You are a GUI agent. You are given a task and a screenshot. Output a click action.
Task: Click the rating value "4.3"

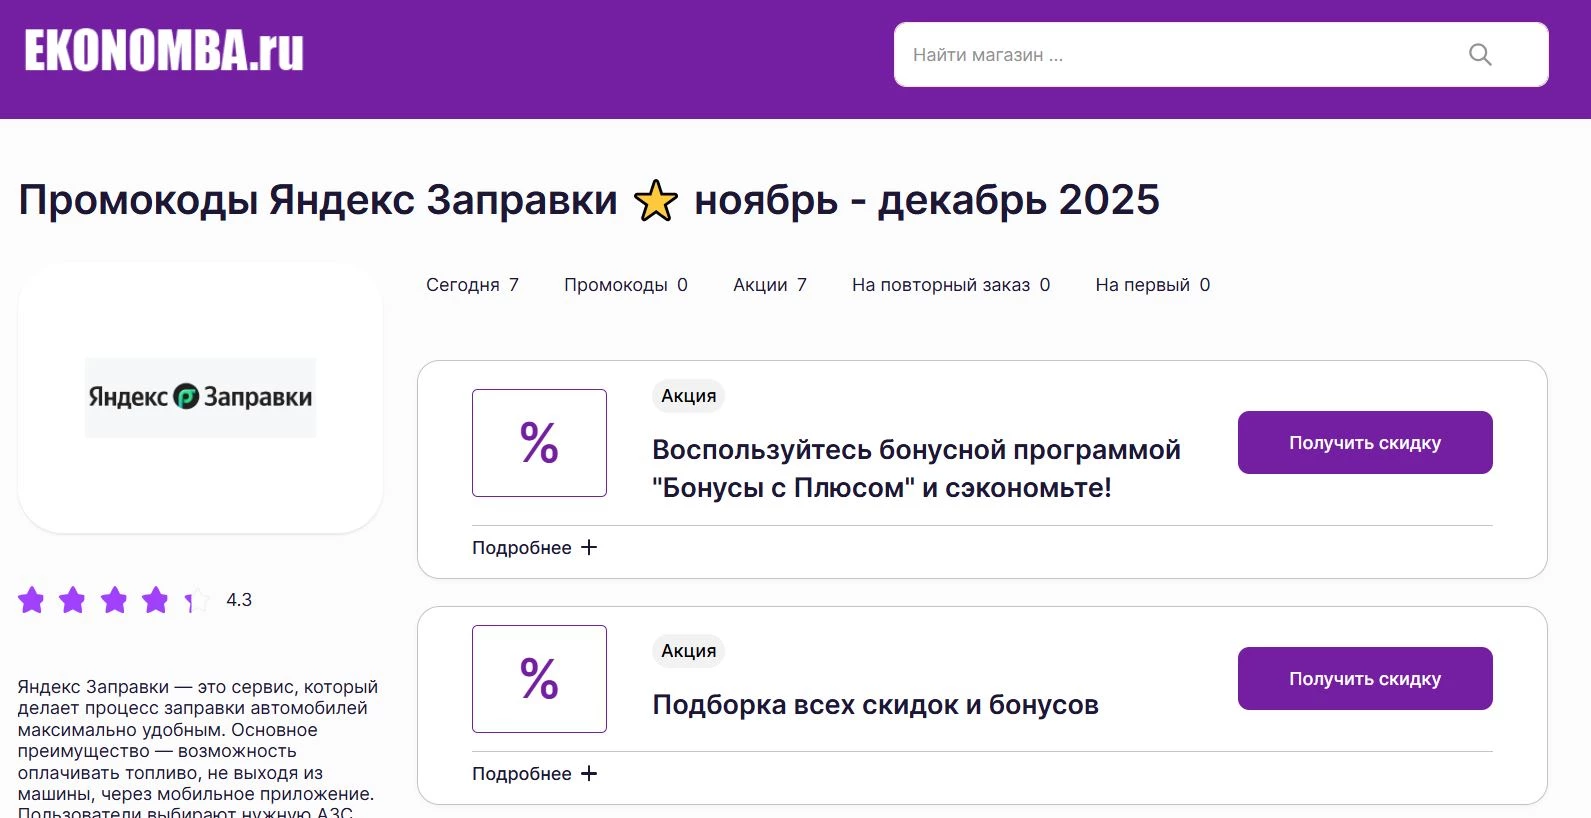(x=239, y=600)
